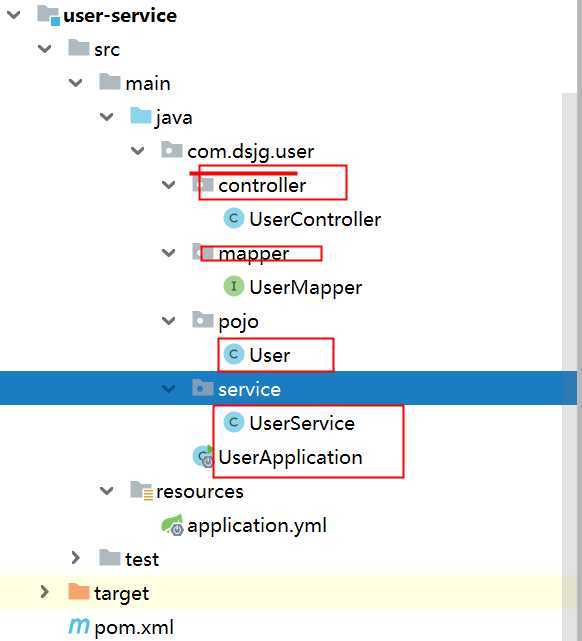Click the user-service module folder icon
The image size is (582, 641).
coord(48,15)
